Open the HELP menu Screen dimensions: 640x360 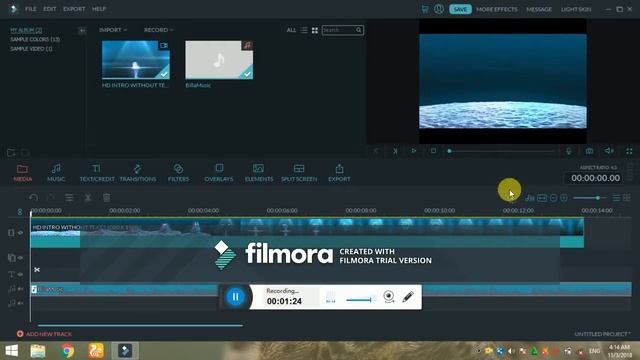tap(99, 9)
